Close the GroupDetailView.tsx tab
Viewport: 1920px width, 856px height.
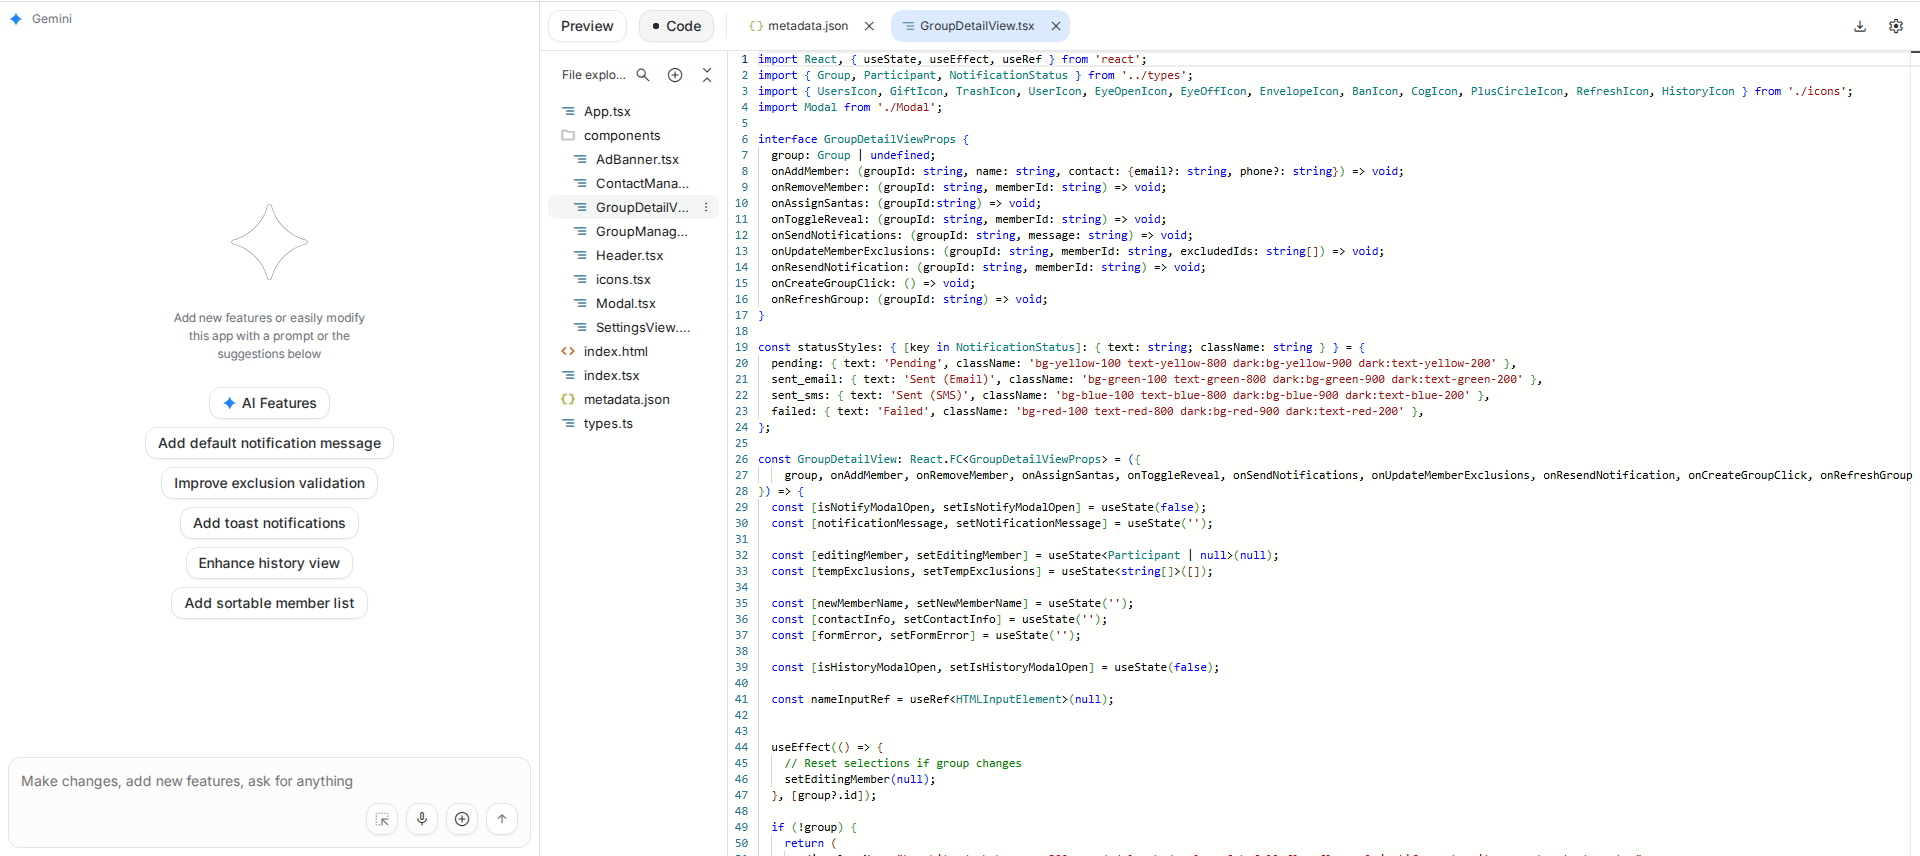(x=1056, y=26)
